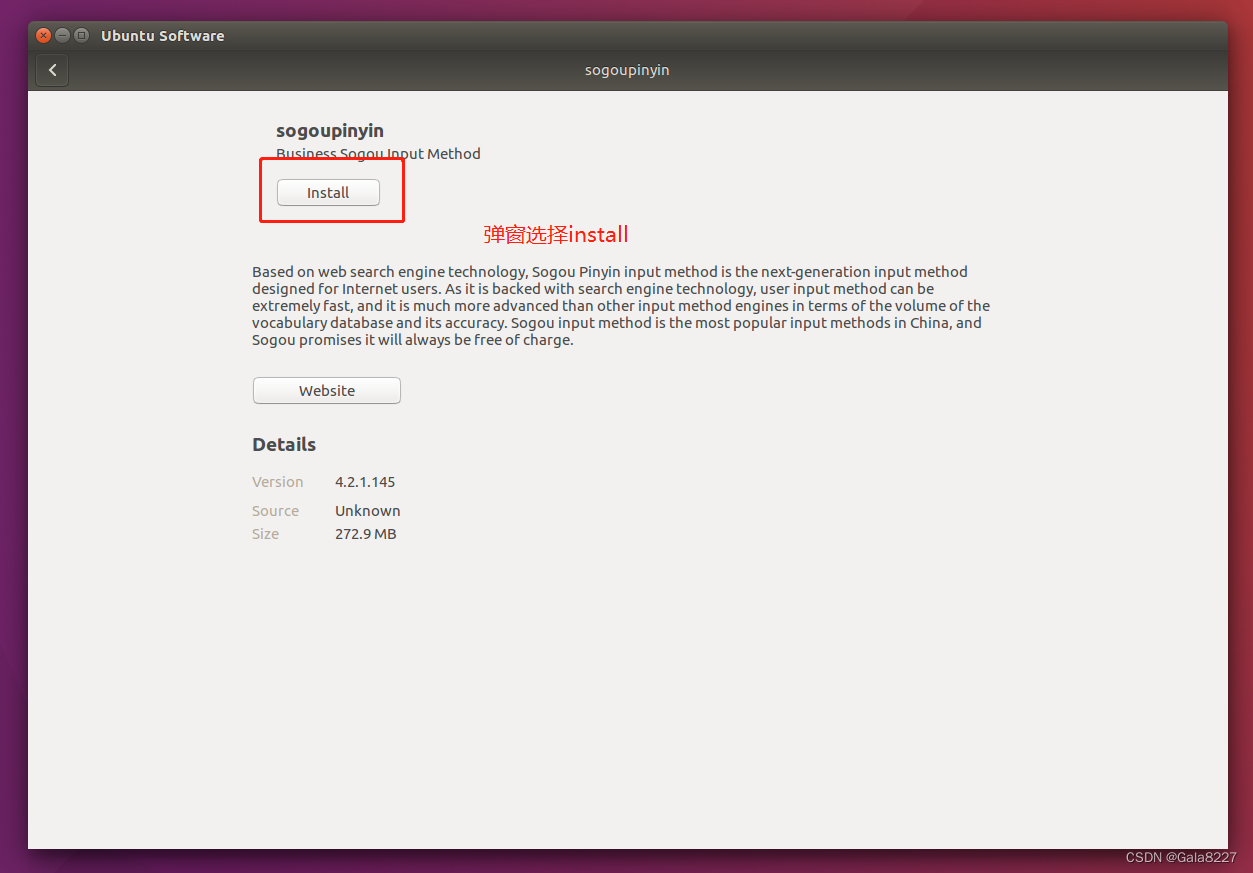
Task: Close the Ubuntu Software window
Action: tap(43, 35)
